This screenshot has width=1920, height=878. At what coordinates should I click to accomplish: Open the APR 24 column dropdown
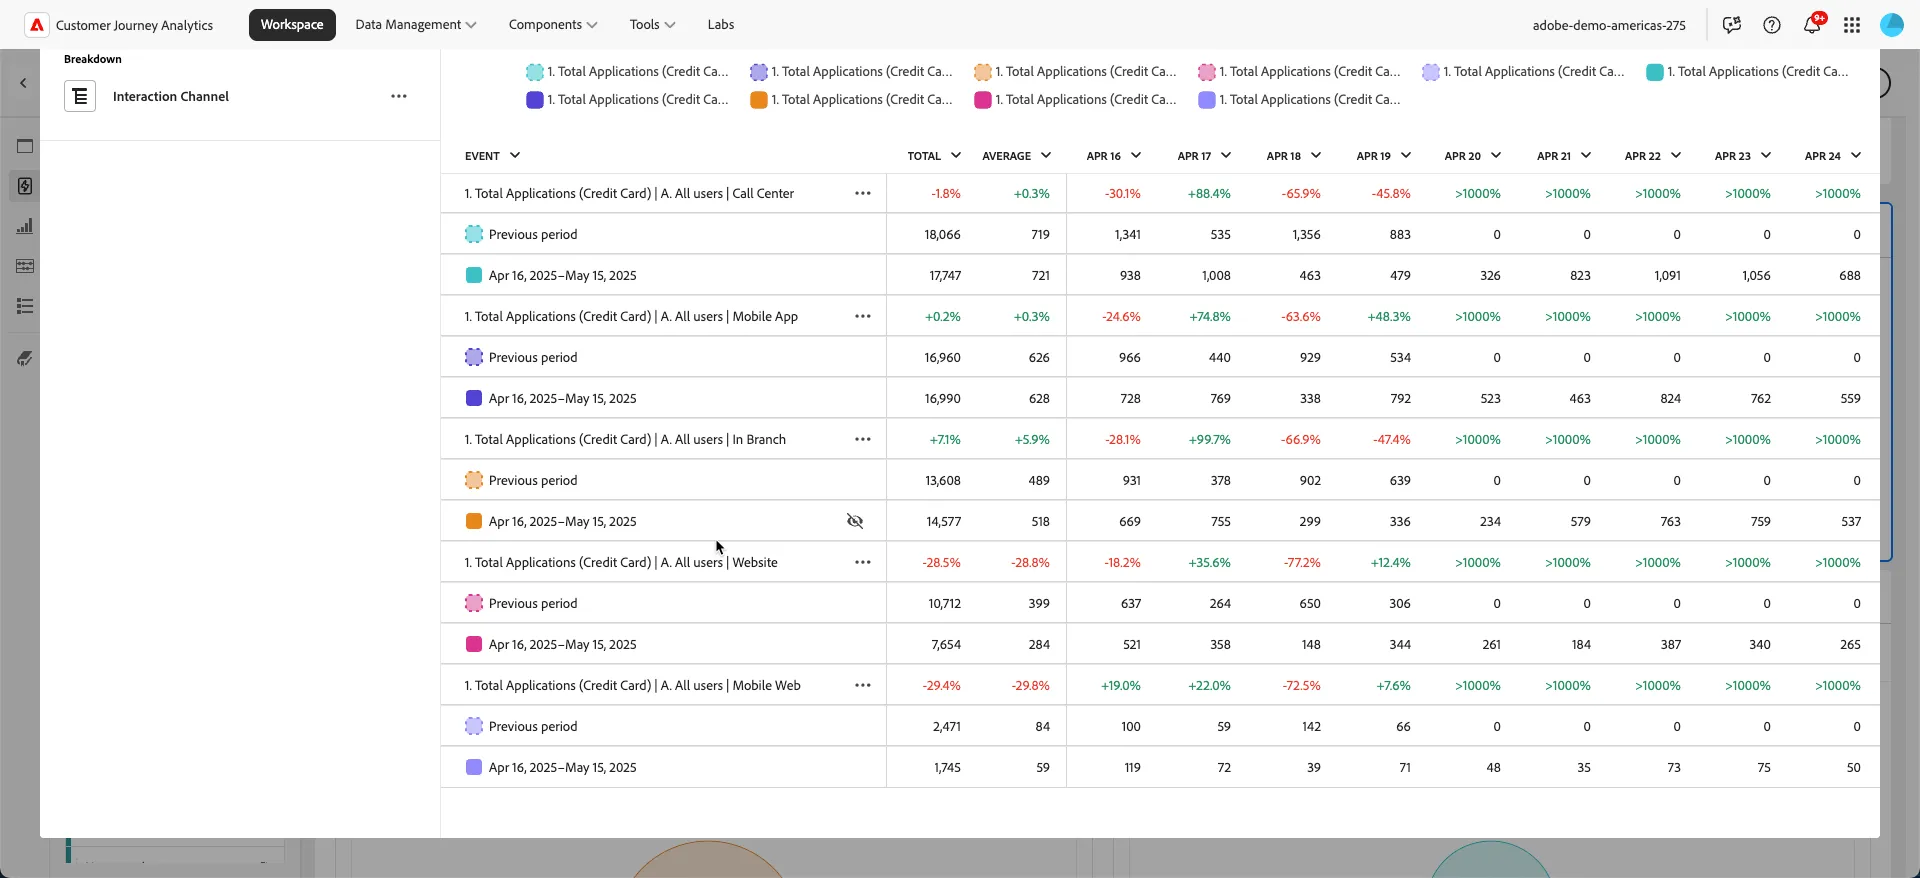pyautogui.click(x=1856, y=155)
